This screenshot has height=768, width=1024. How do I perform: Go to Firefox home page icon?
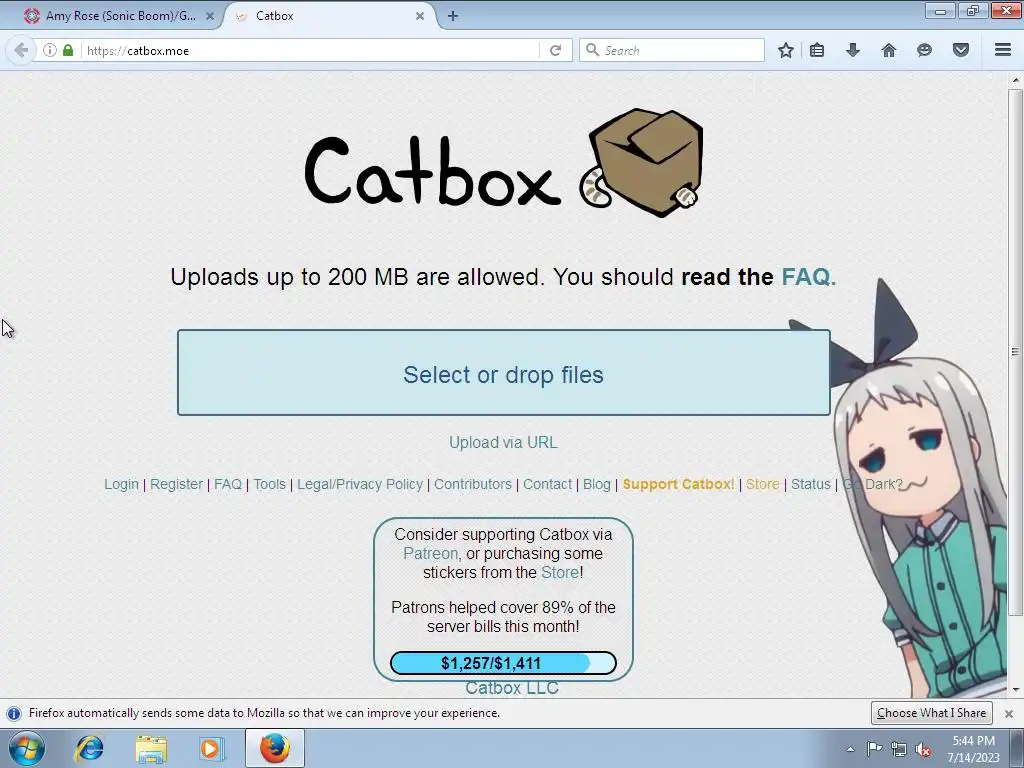(889, 50)
